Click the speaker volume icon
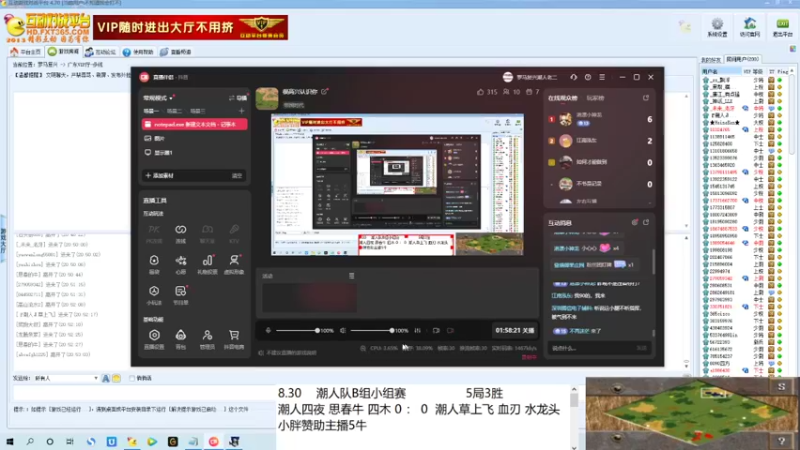Image resolution: width=800 pixels, height=450 pixels. tap(343, 331)
